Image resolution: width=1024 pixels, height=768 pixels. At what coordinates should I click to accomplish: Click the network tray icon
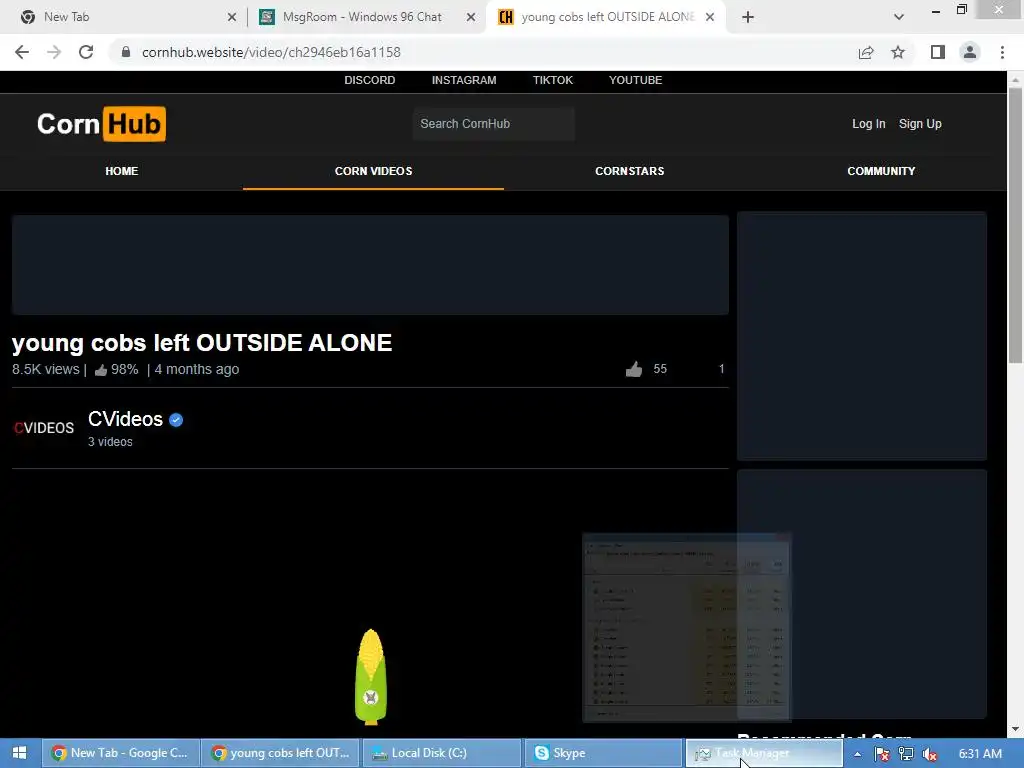906,754
